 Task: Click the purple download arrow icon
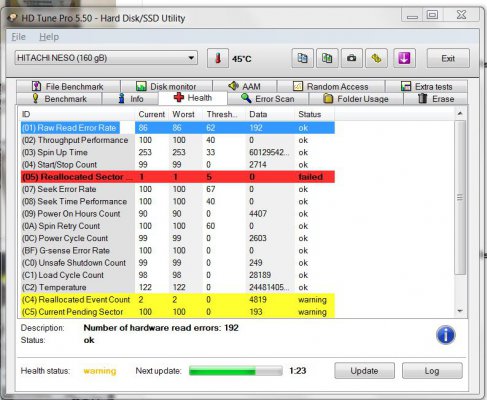click(404, 58)
